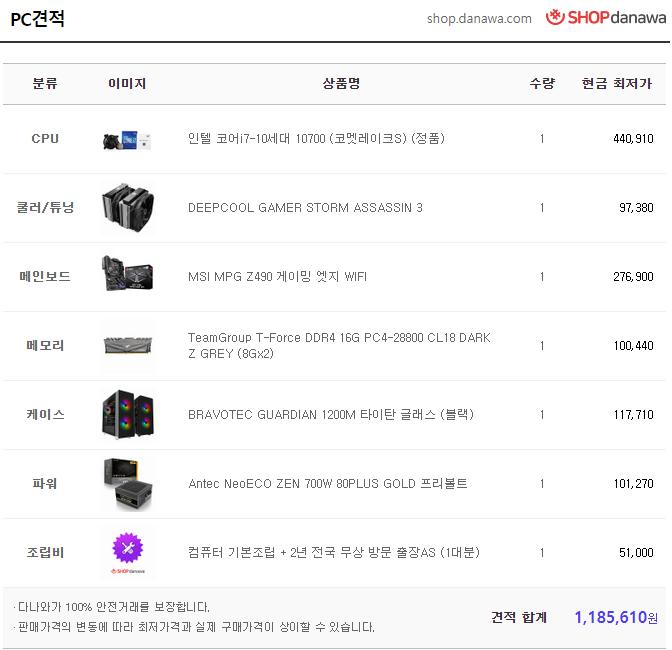Click the total price 1,185,610원

(616, 617)
